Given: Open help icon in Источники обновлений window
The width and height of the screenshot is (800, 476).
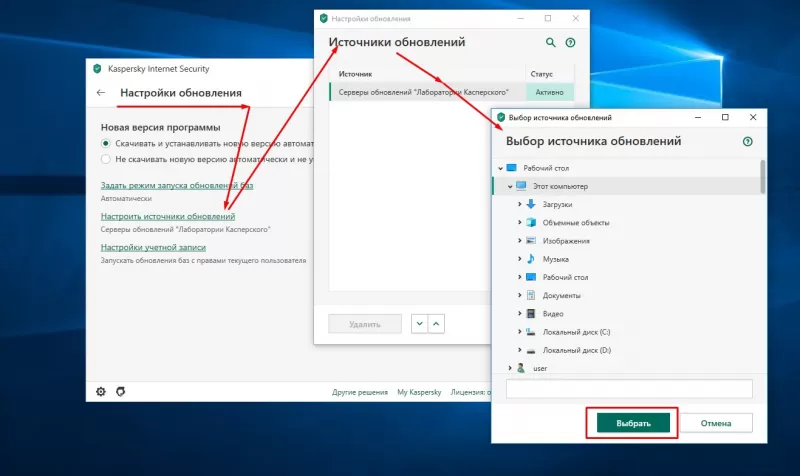Looking at the screenshot, I should [x=570, y=43].
